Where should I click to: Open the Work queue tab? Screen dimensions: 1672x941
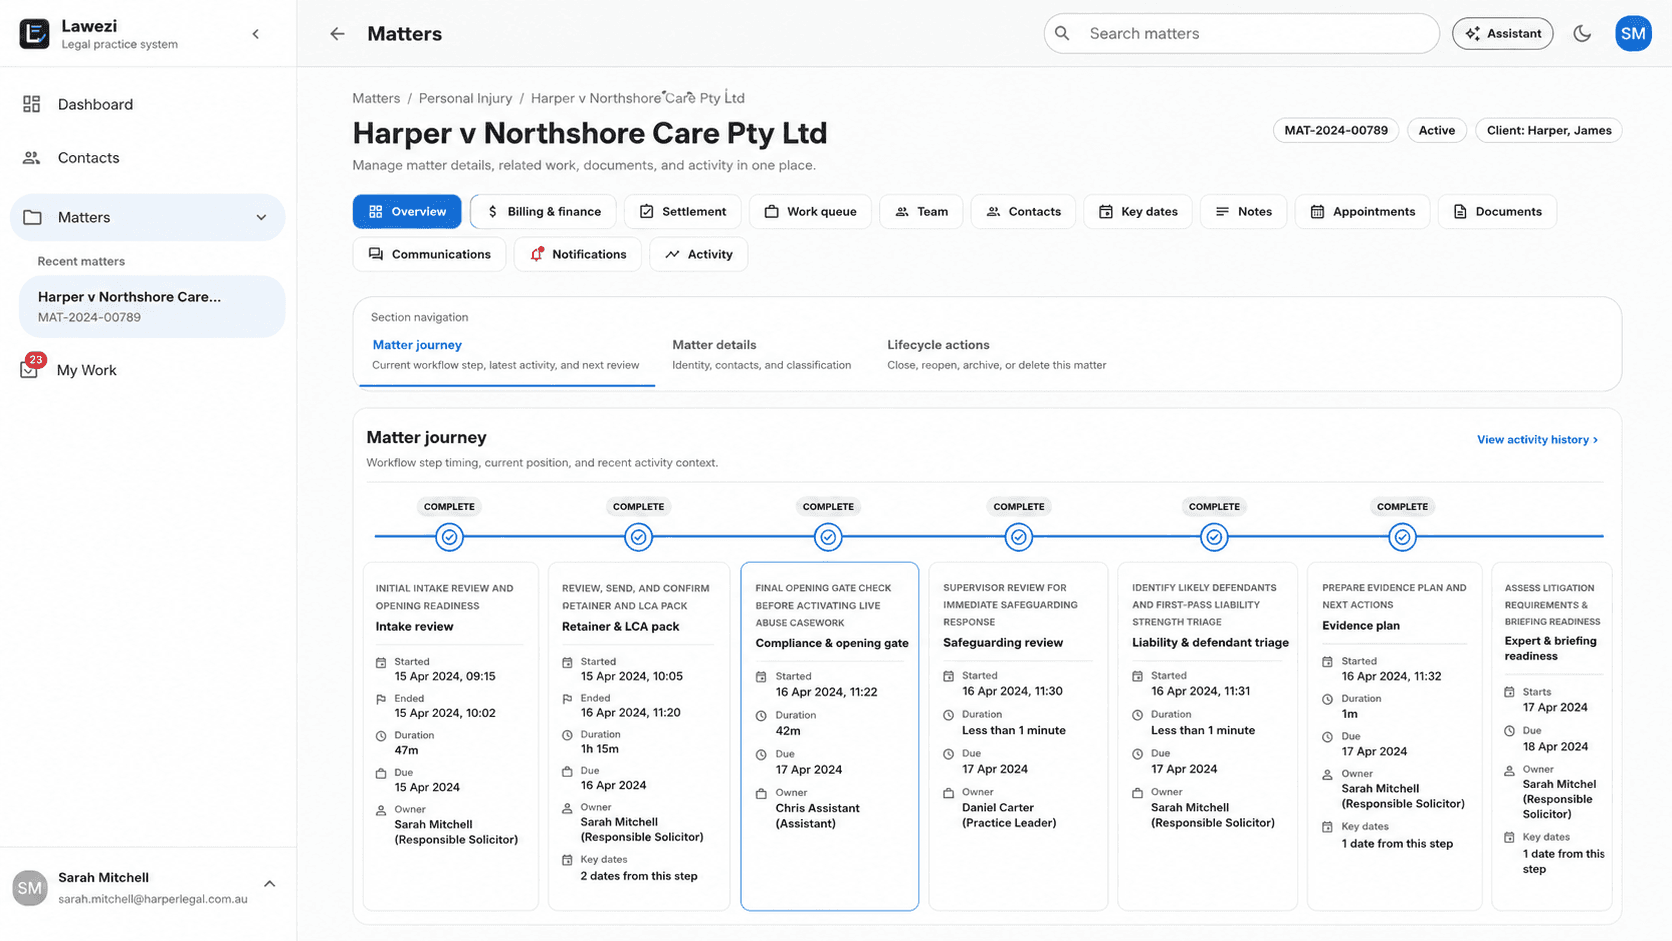point(810,211)
